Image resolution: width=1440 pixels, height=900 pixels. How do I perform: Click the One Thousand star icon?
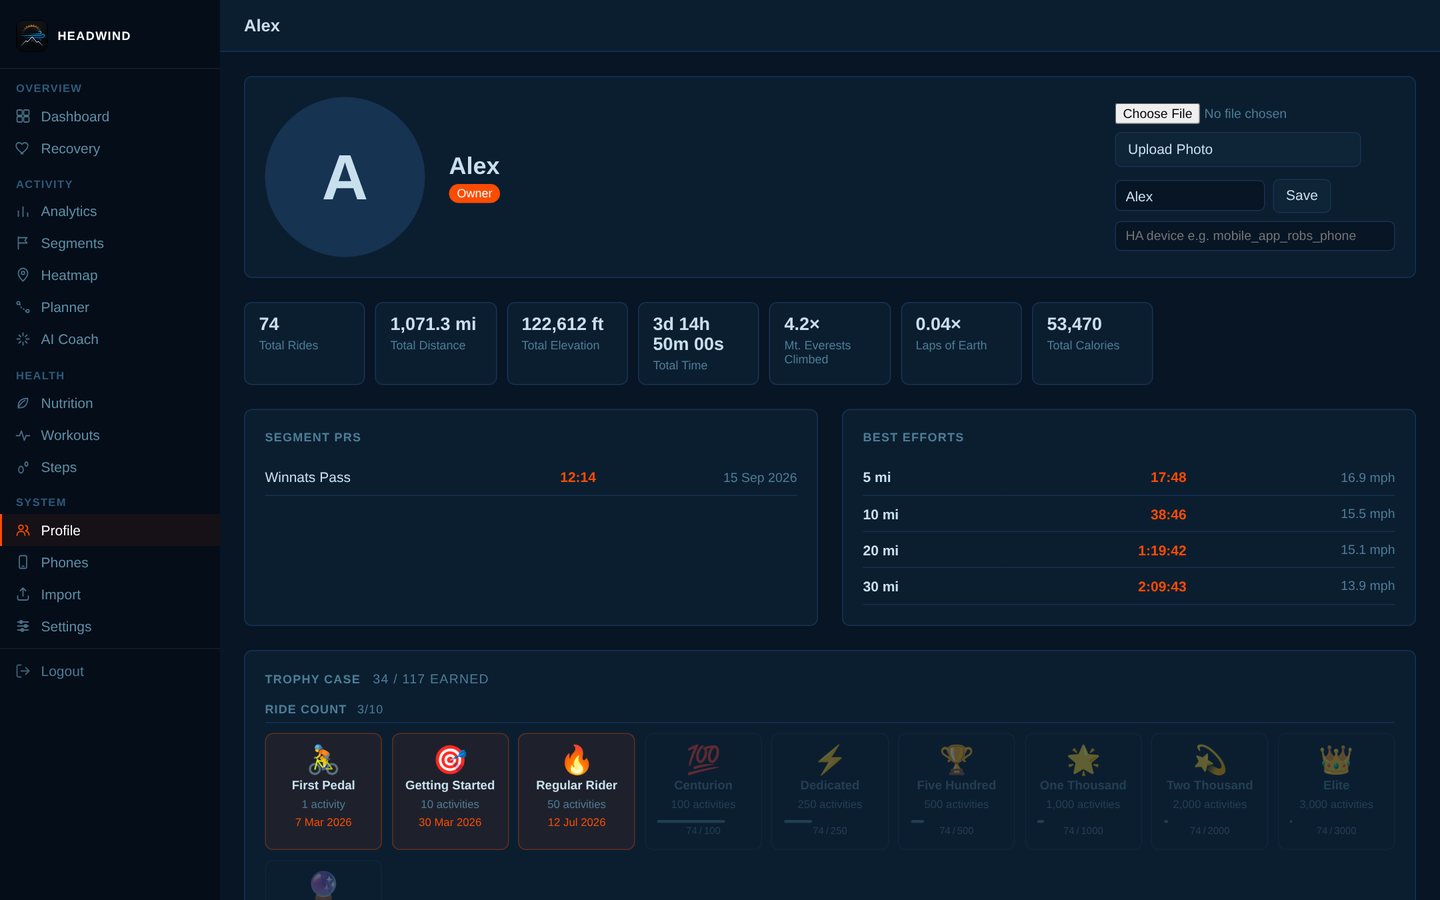pos(1083,760)
